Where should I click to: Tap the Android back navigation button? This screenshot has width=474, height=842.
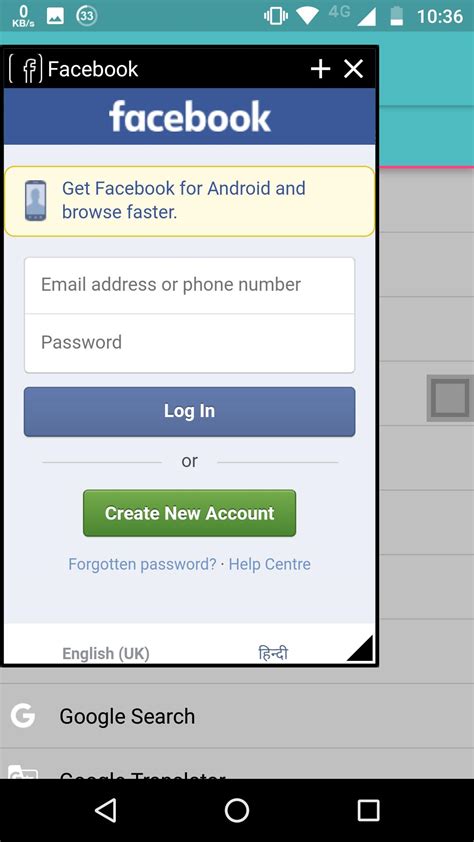[105, 810]
